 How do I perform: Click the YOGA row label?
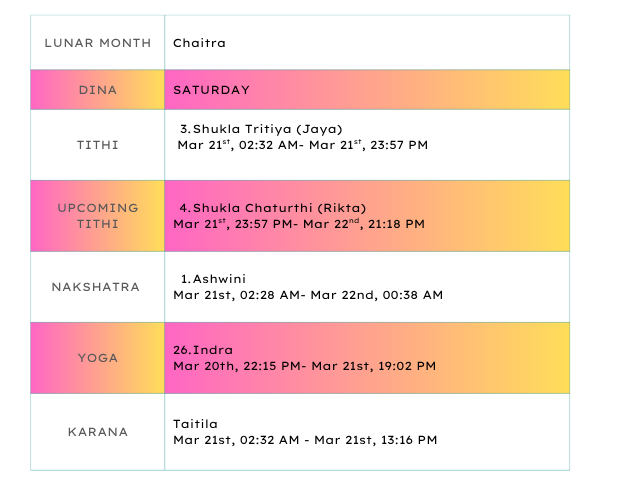tap(98, 358)
